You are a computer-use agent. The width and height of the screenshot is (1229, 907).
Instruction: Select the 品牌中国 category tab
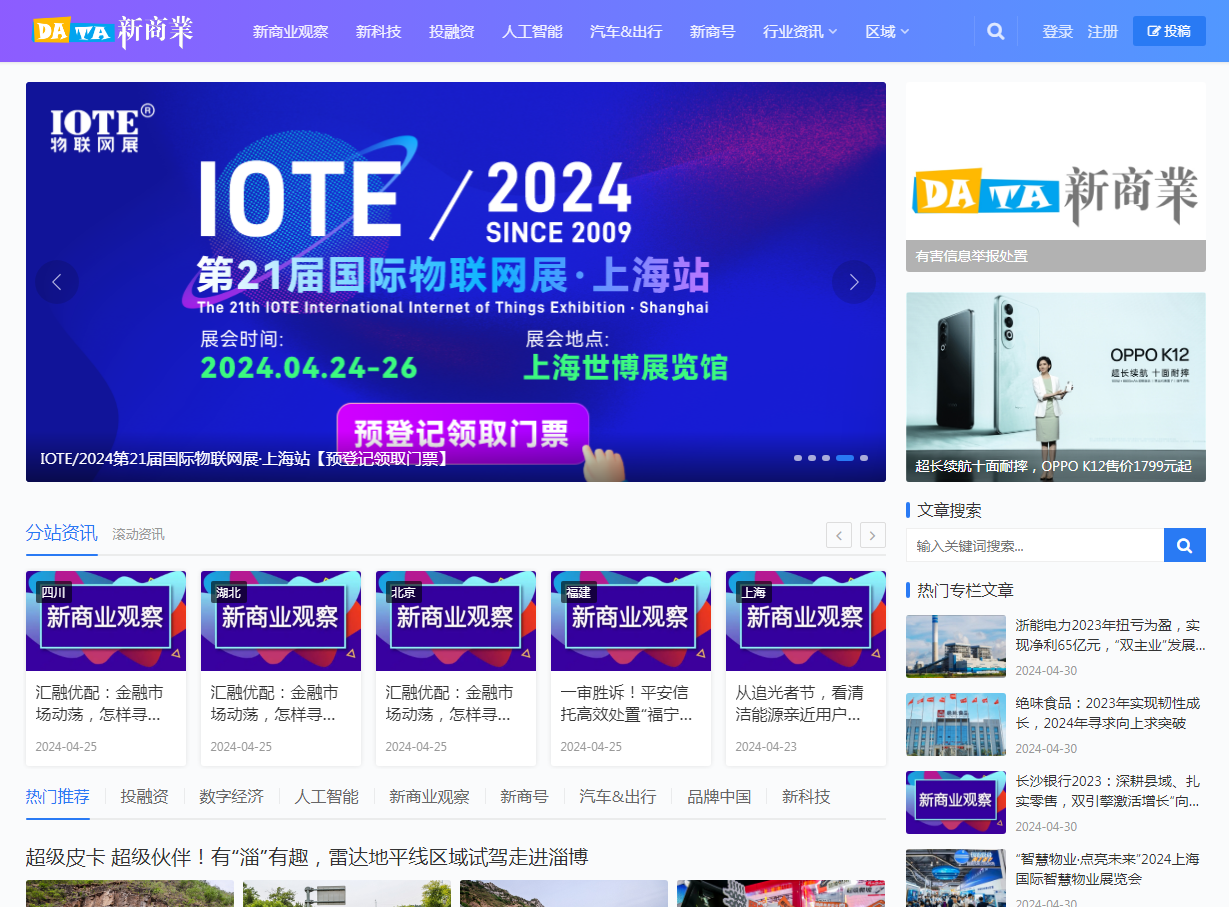click(x=719, y=797)
